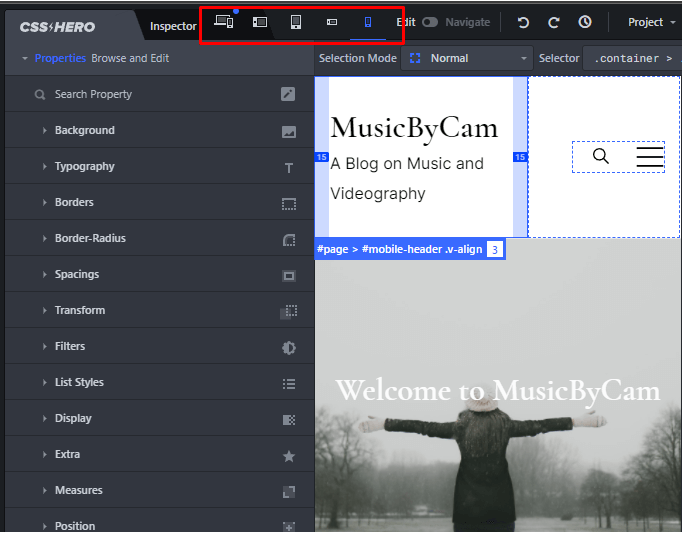The height and width of the screenshot is (533, 682).
Task: Click the Search Property input field
Action: [150, 94]
